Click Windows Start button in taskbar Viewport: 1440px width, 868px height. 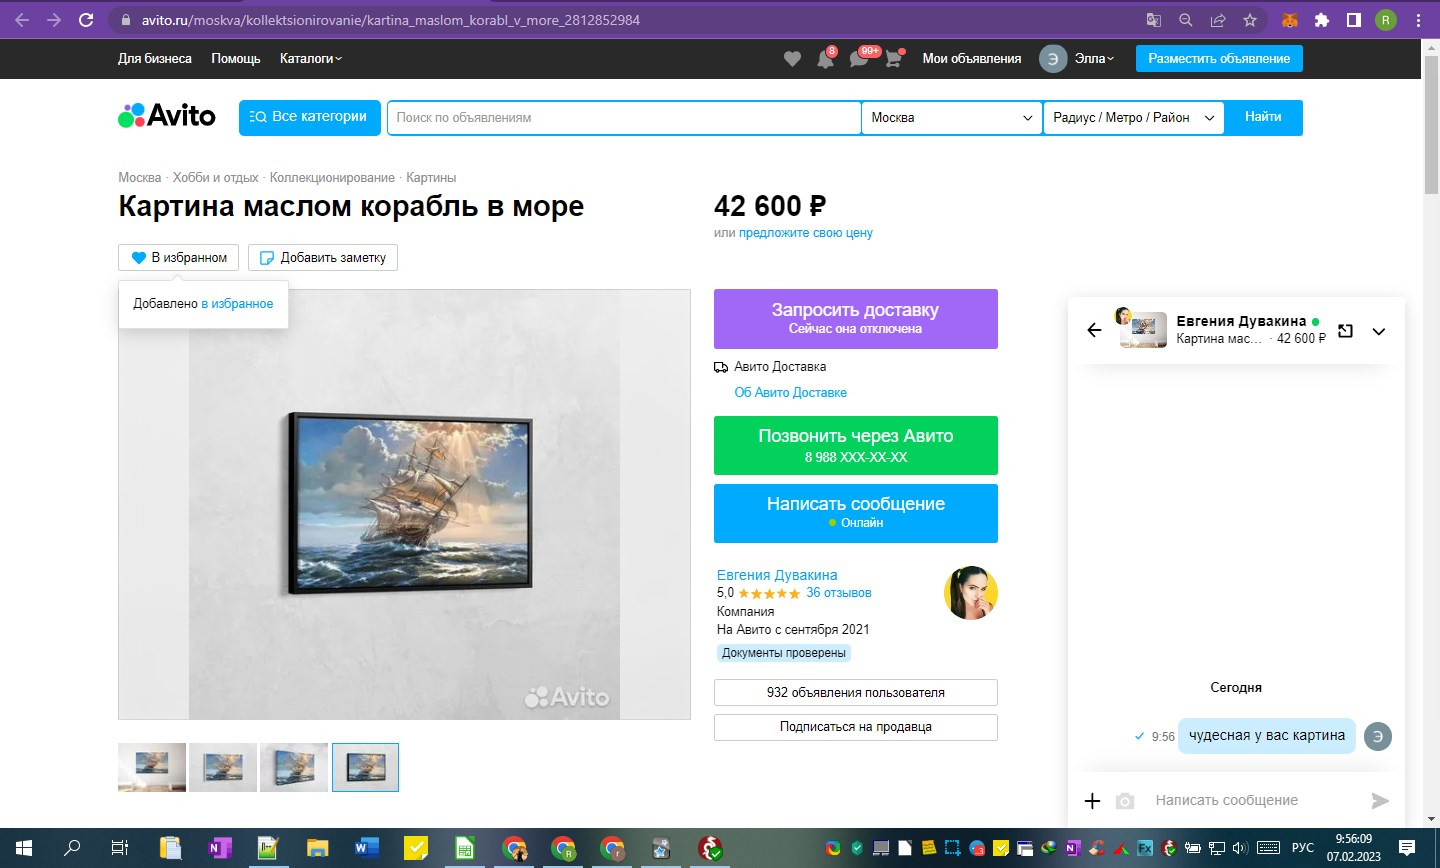[x=24, y=848]
